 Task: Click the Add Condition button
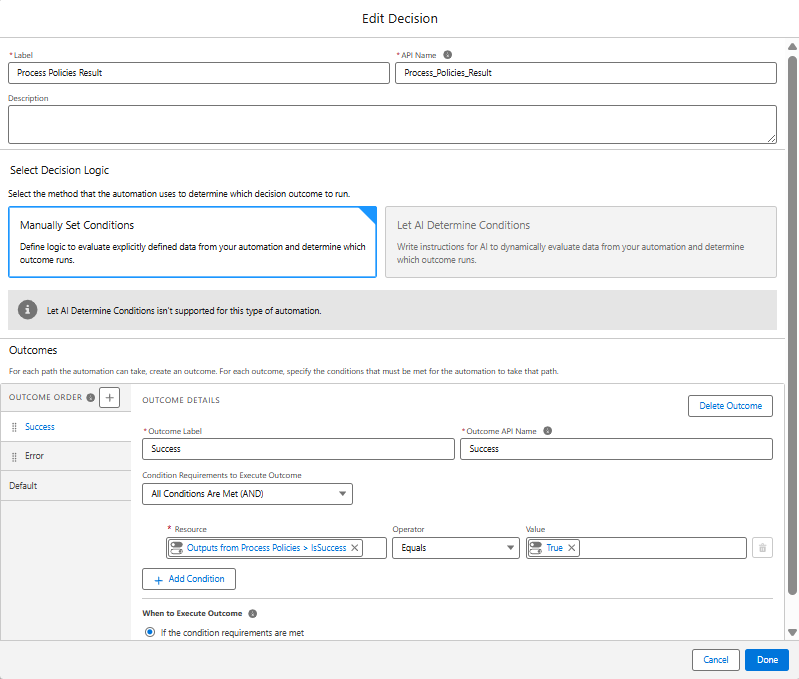[189, 579]
